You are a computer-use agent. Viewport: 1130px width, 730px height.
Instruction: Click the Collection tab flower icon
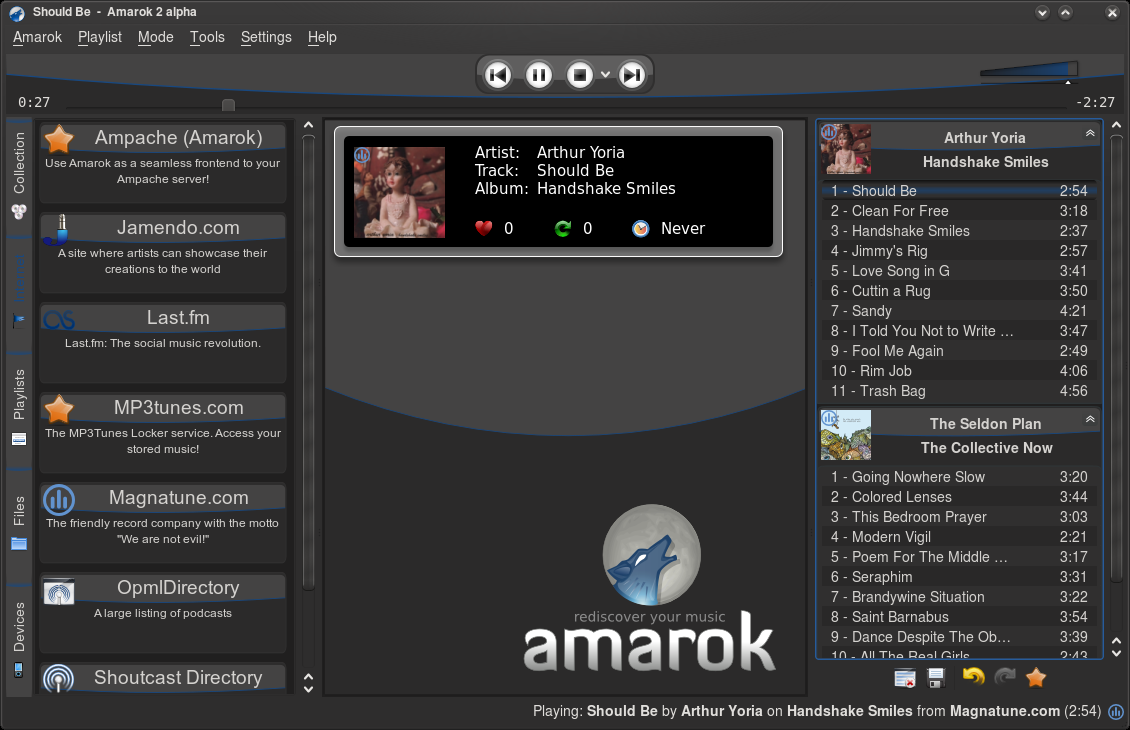click(19, 211)
